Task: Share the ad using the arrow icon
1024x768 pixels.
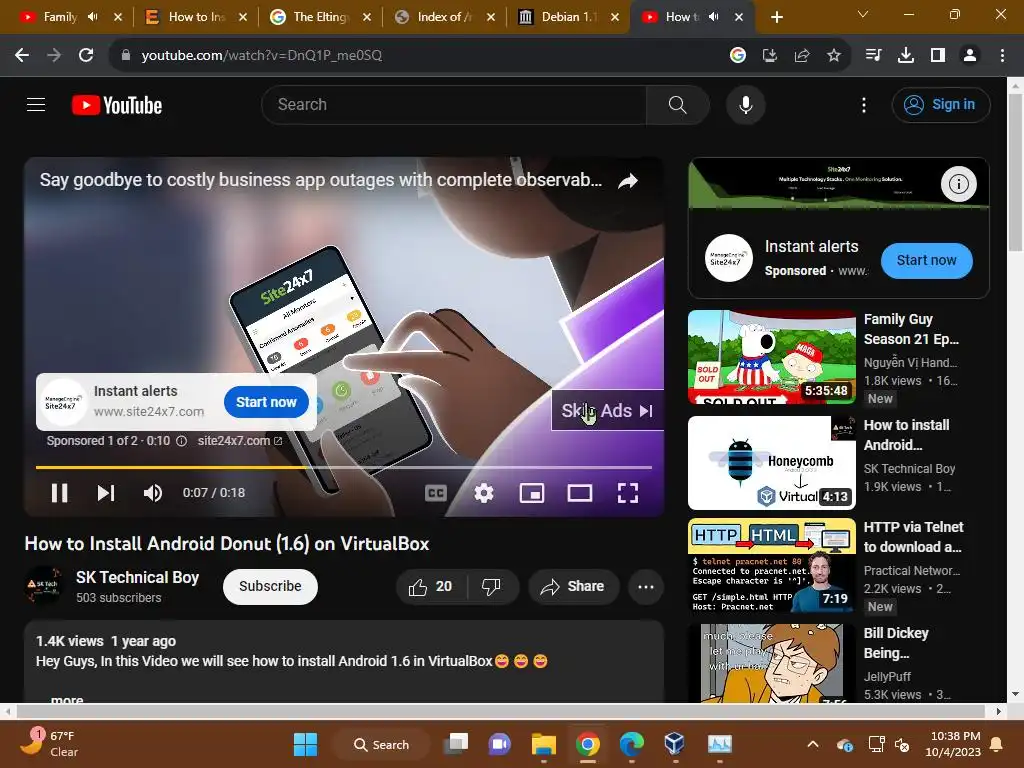Action: (628, 181)
